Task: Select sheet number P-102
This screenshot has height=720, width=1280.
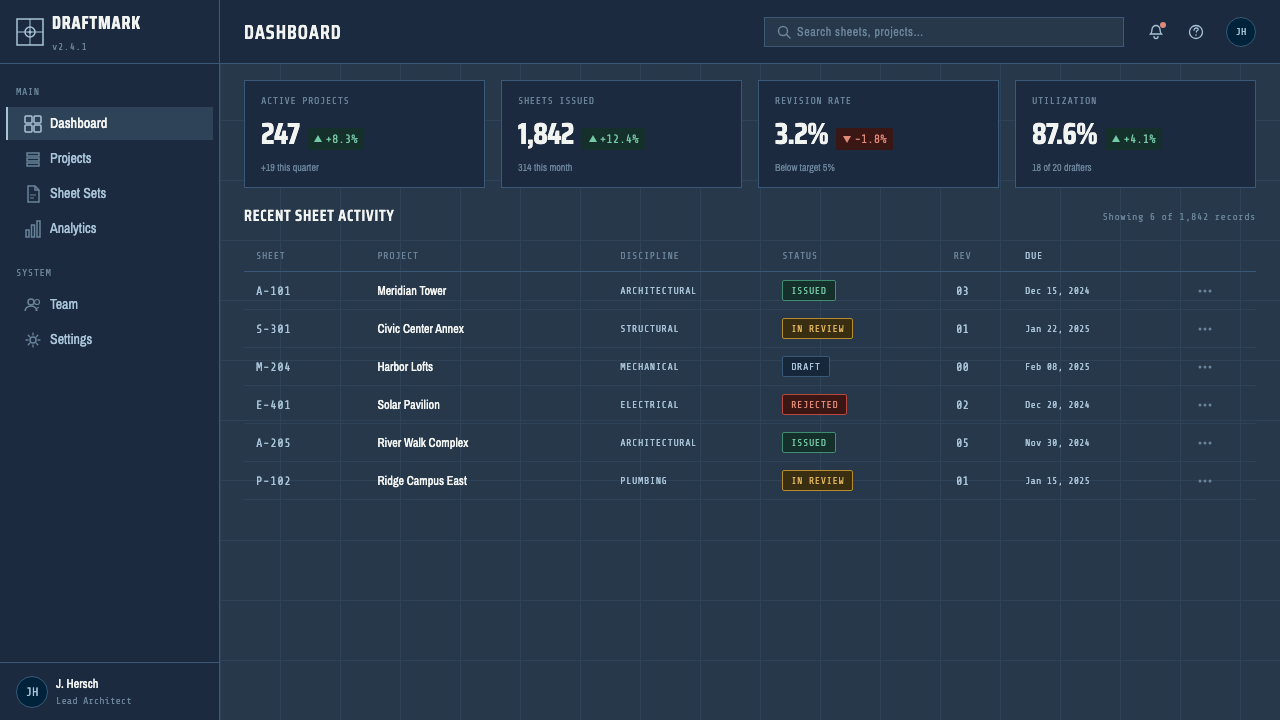Action: pos(273,481)
